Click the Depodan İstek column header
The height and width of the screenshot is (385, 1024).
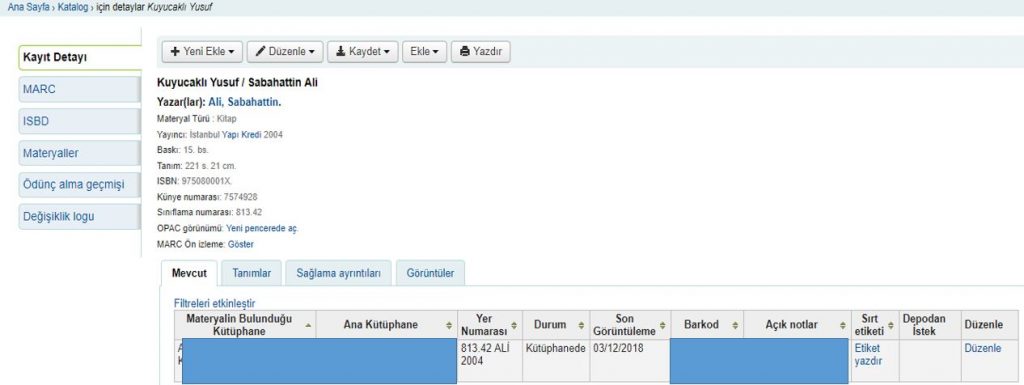click(x=930, y=325)
